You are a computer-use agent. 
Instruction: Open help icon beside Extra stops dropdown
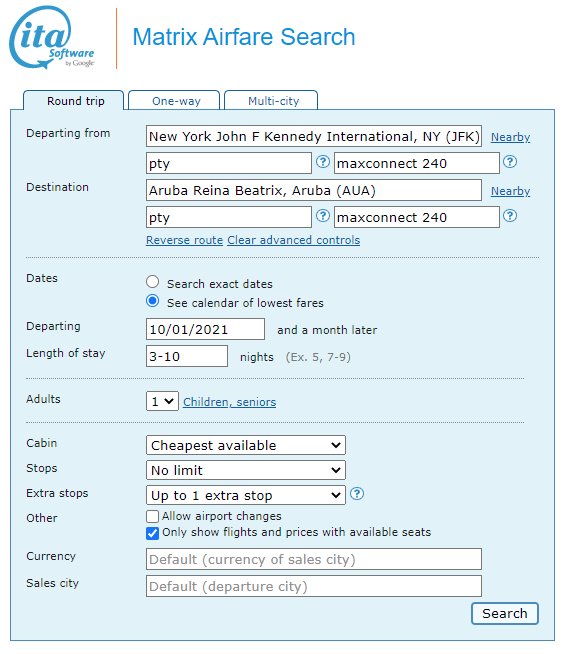[x=357, y=494]
